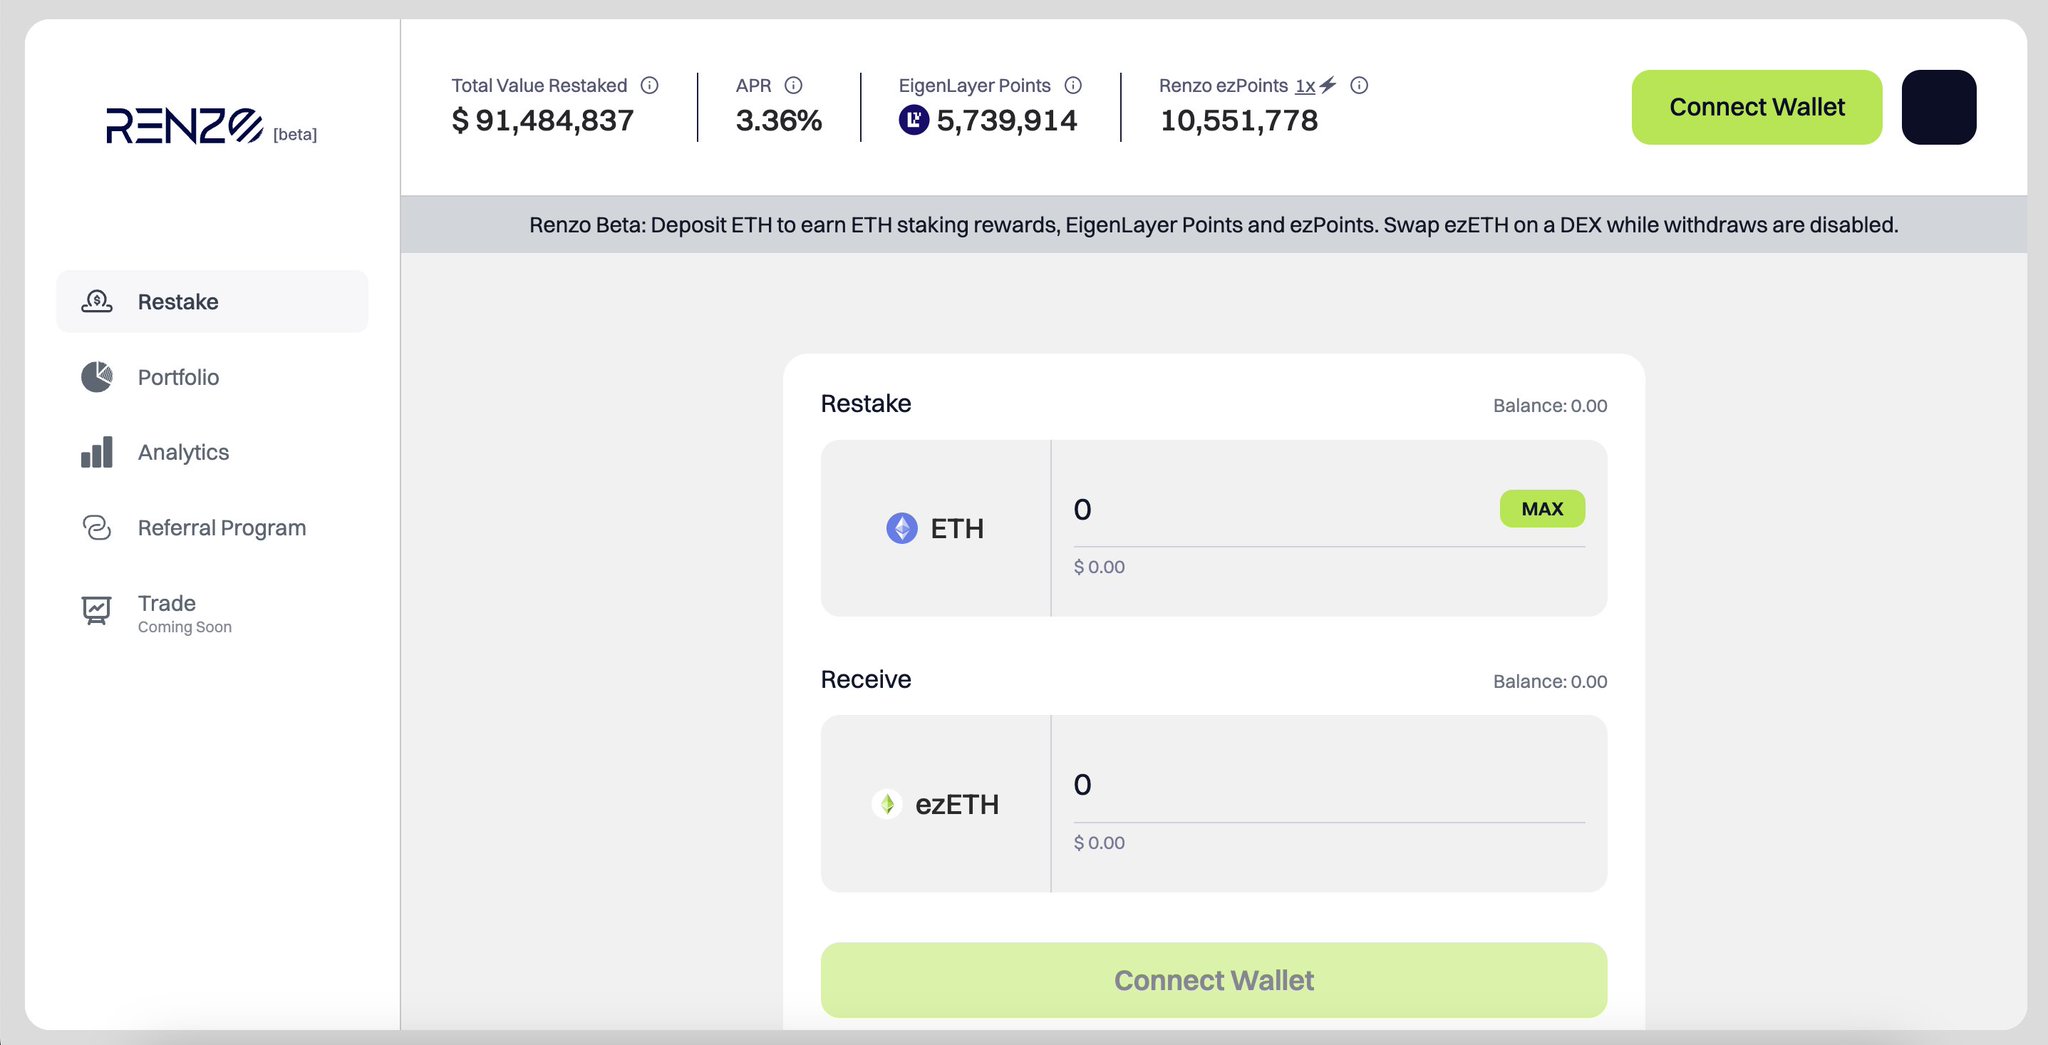This screenshot has width=2048, height=1045.
Task: Click the Renzo Beta announcement banner text
Action: coord(1214,225)
